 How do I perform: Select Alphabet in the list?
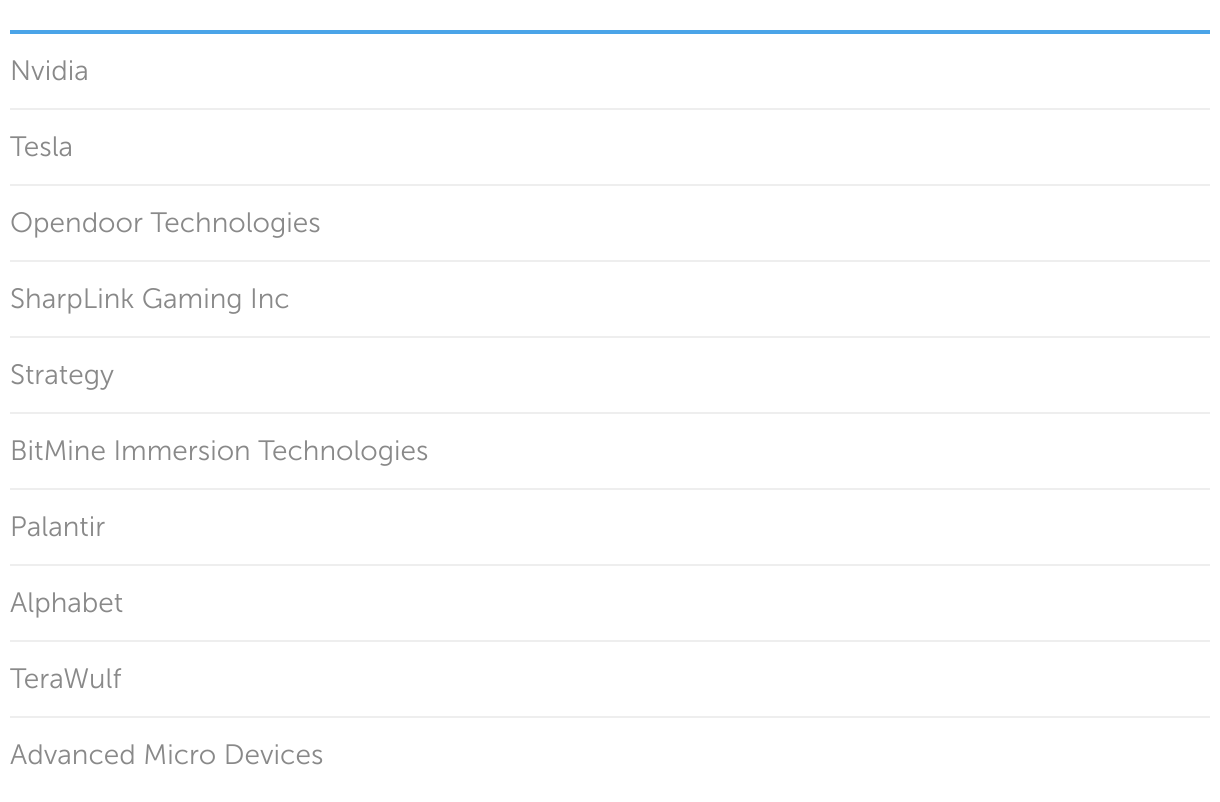(x=66, y=603)
